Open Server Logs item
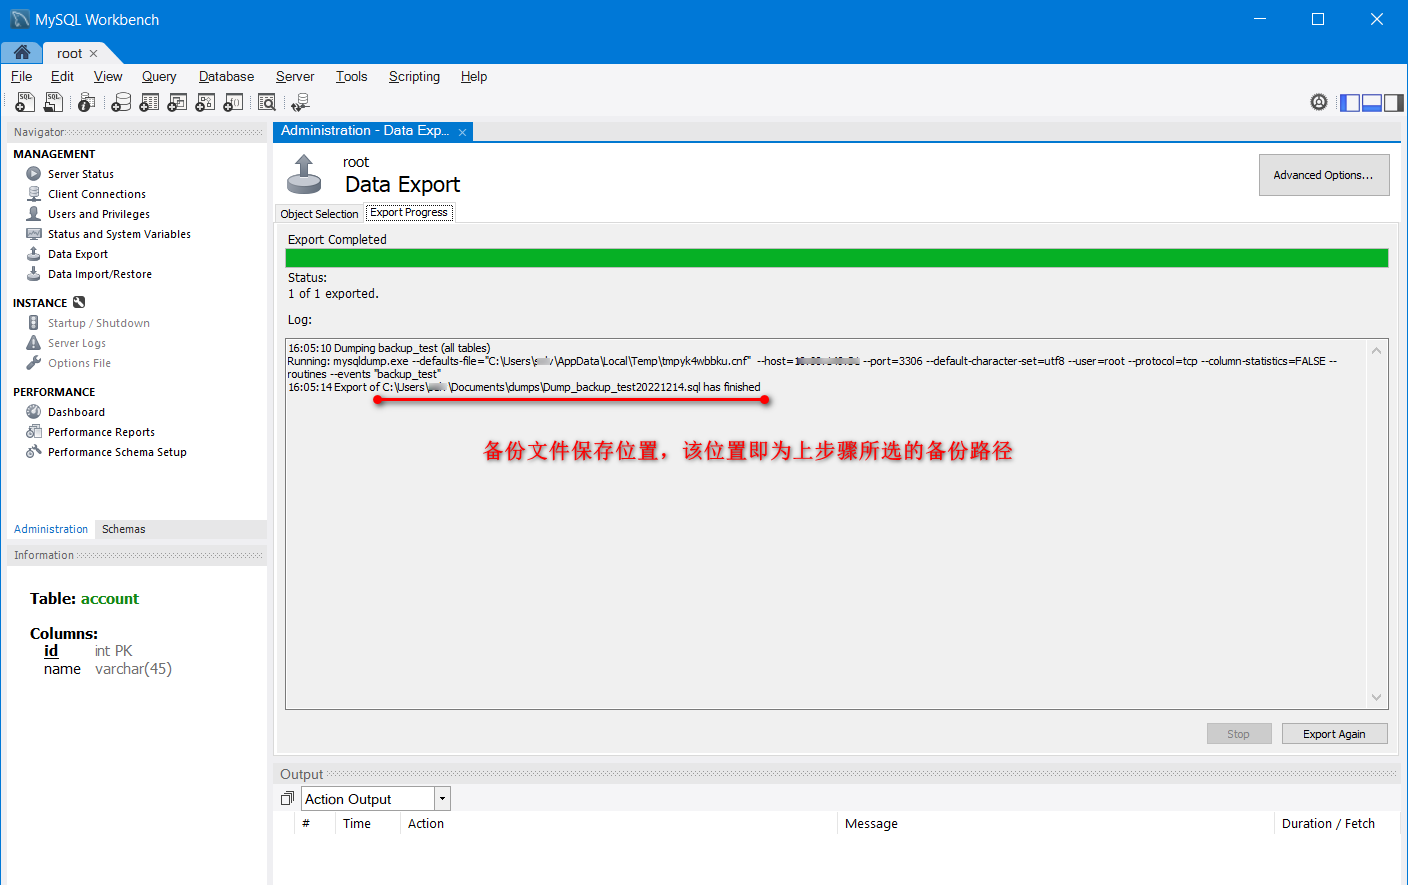This screenshot has width=1408, height=885. pyautogui.click(x=76, y=343)
